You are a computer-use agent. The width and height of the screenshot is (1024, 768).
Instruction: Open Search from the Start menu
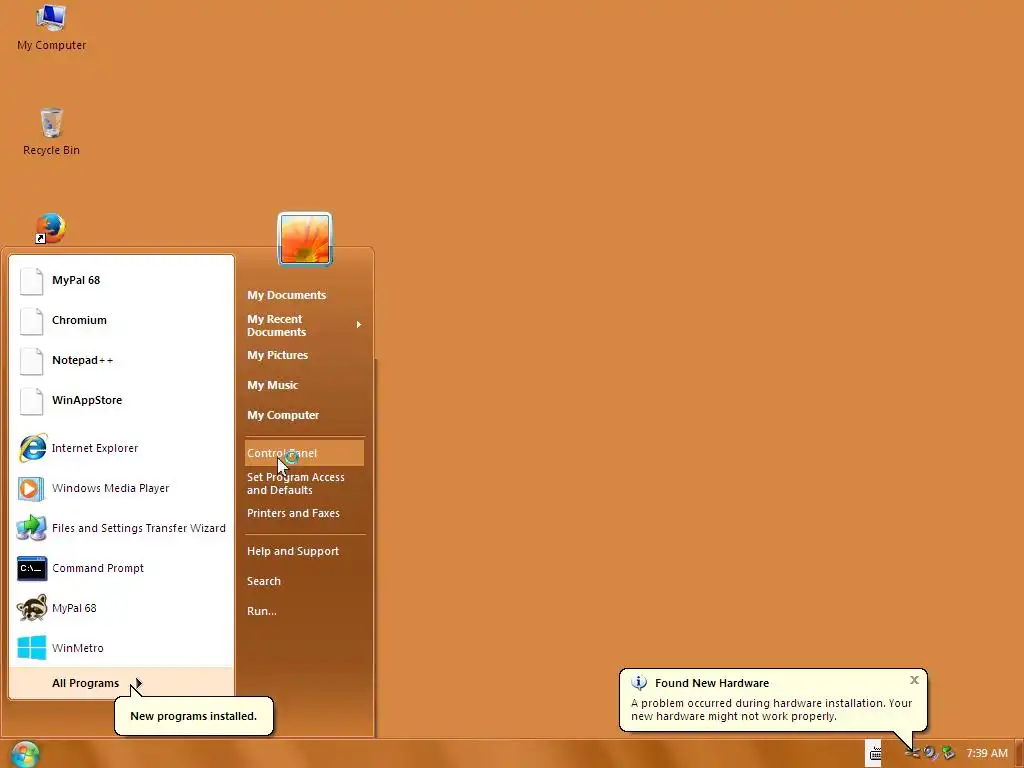(x=304, y=581)
